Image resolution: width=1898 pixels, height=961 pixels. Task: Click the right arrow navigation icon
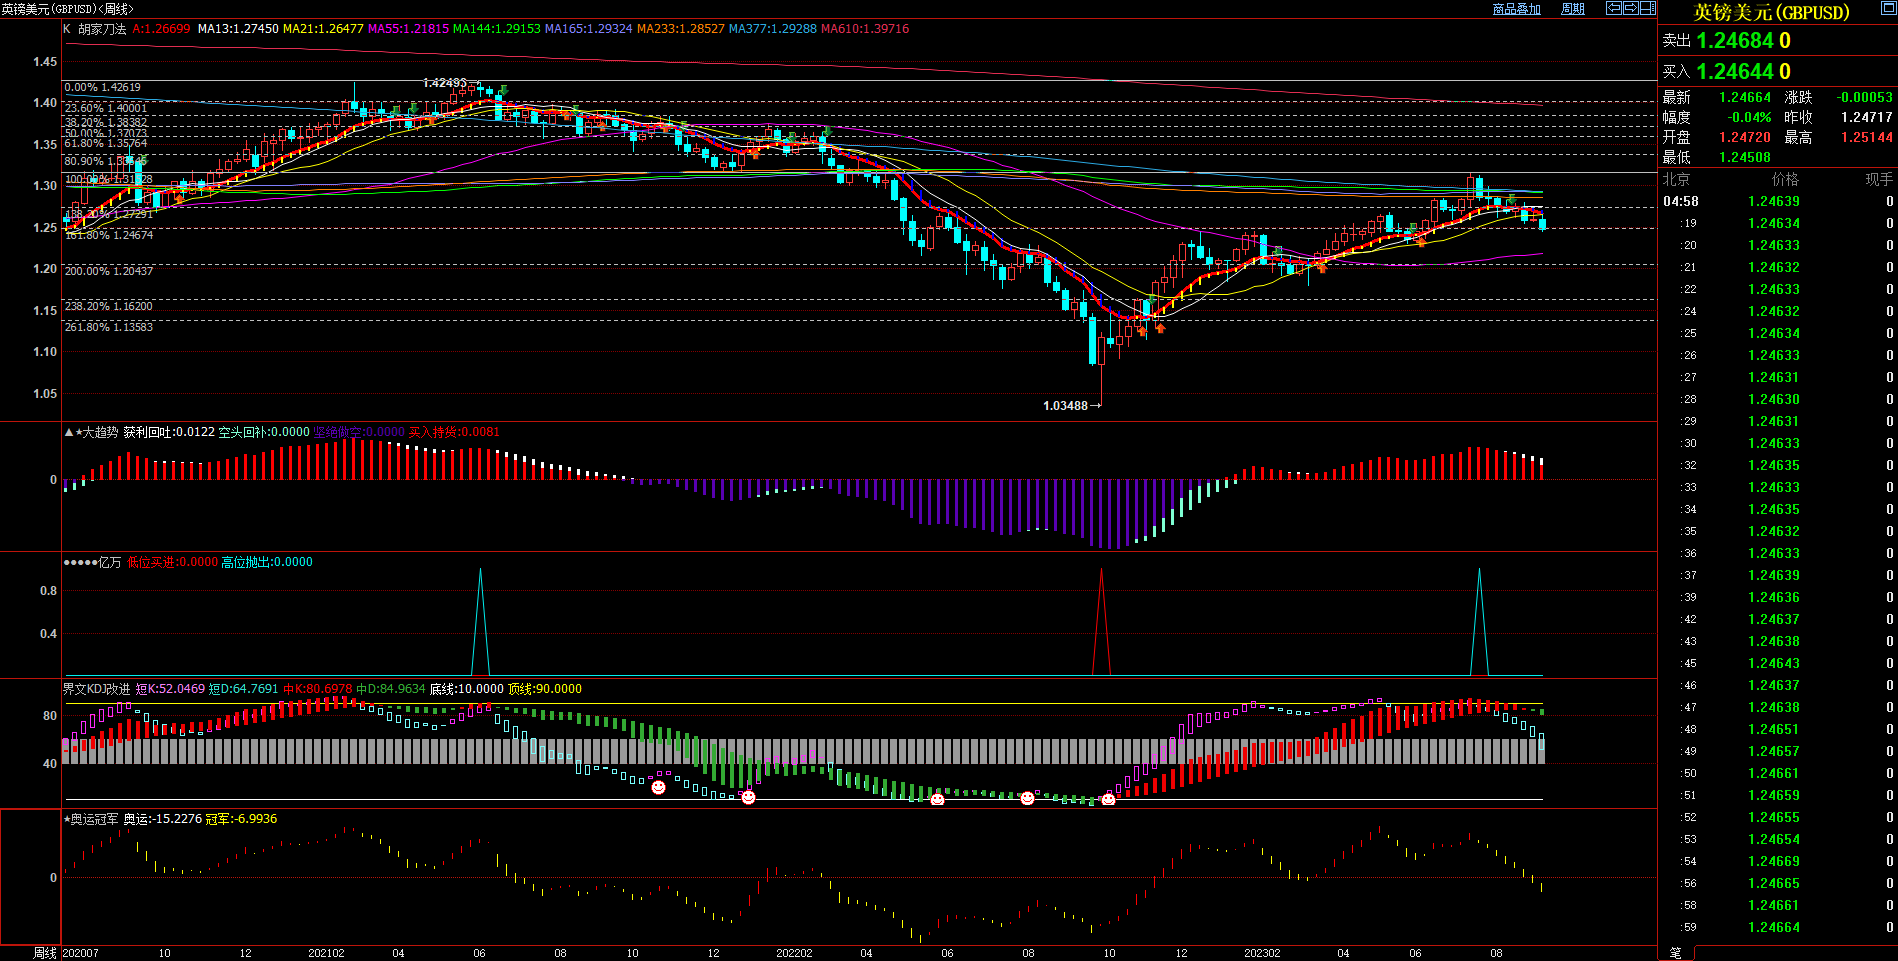[1630, 8]
